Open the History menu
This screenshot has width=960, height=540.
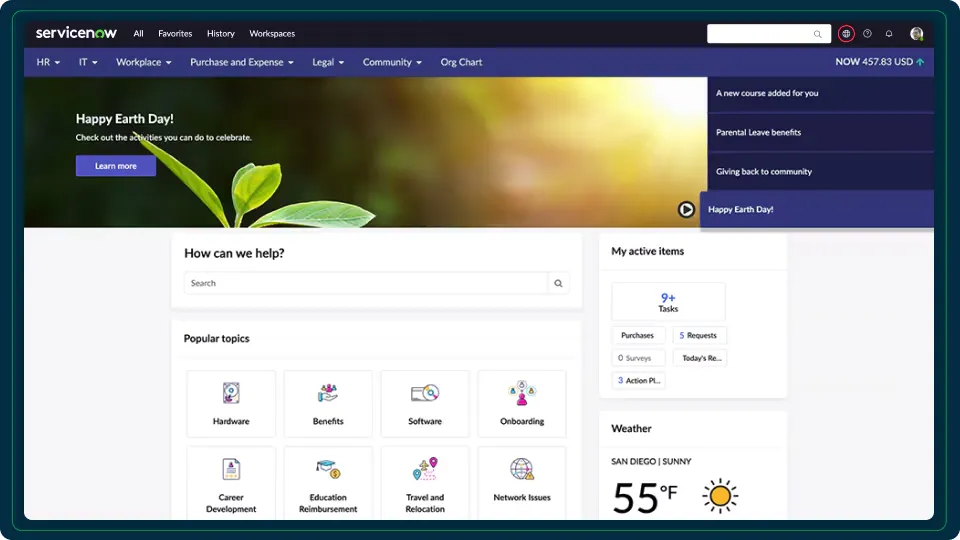[x=220, y=34]
